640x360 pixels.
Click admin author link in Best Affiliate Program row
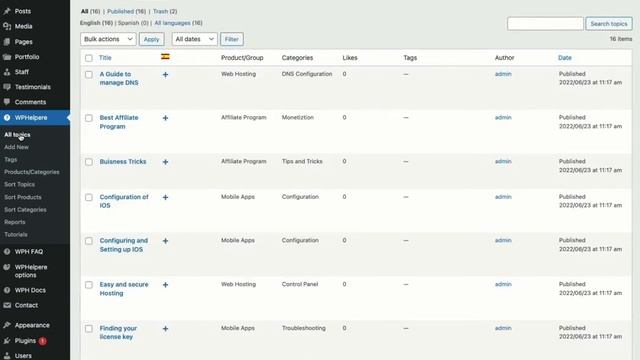(503, 118)
